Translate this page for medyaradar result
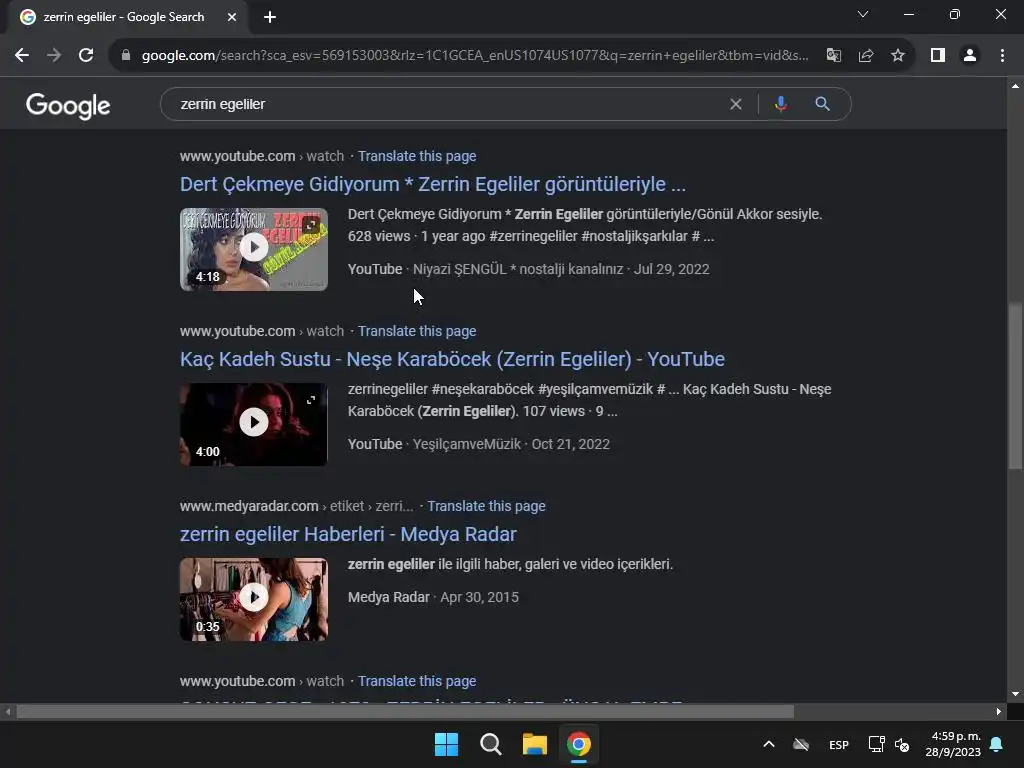Viewport: 1024px width, 768px height. coord(487,506)
